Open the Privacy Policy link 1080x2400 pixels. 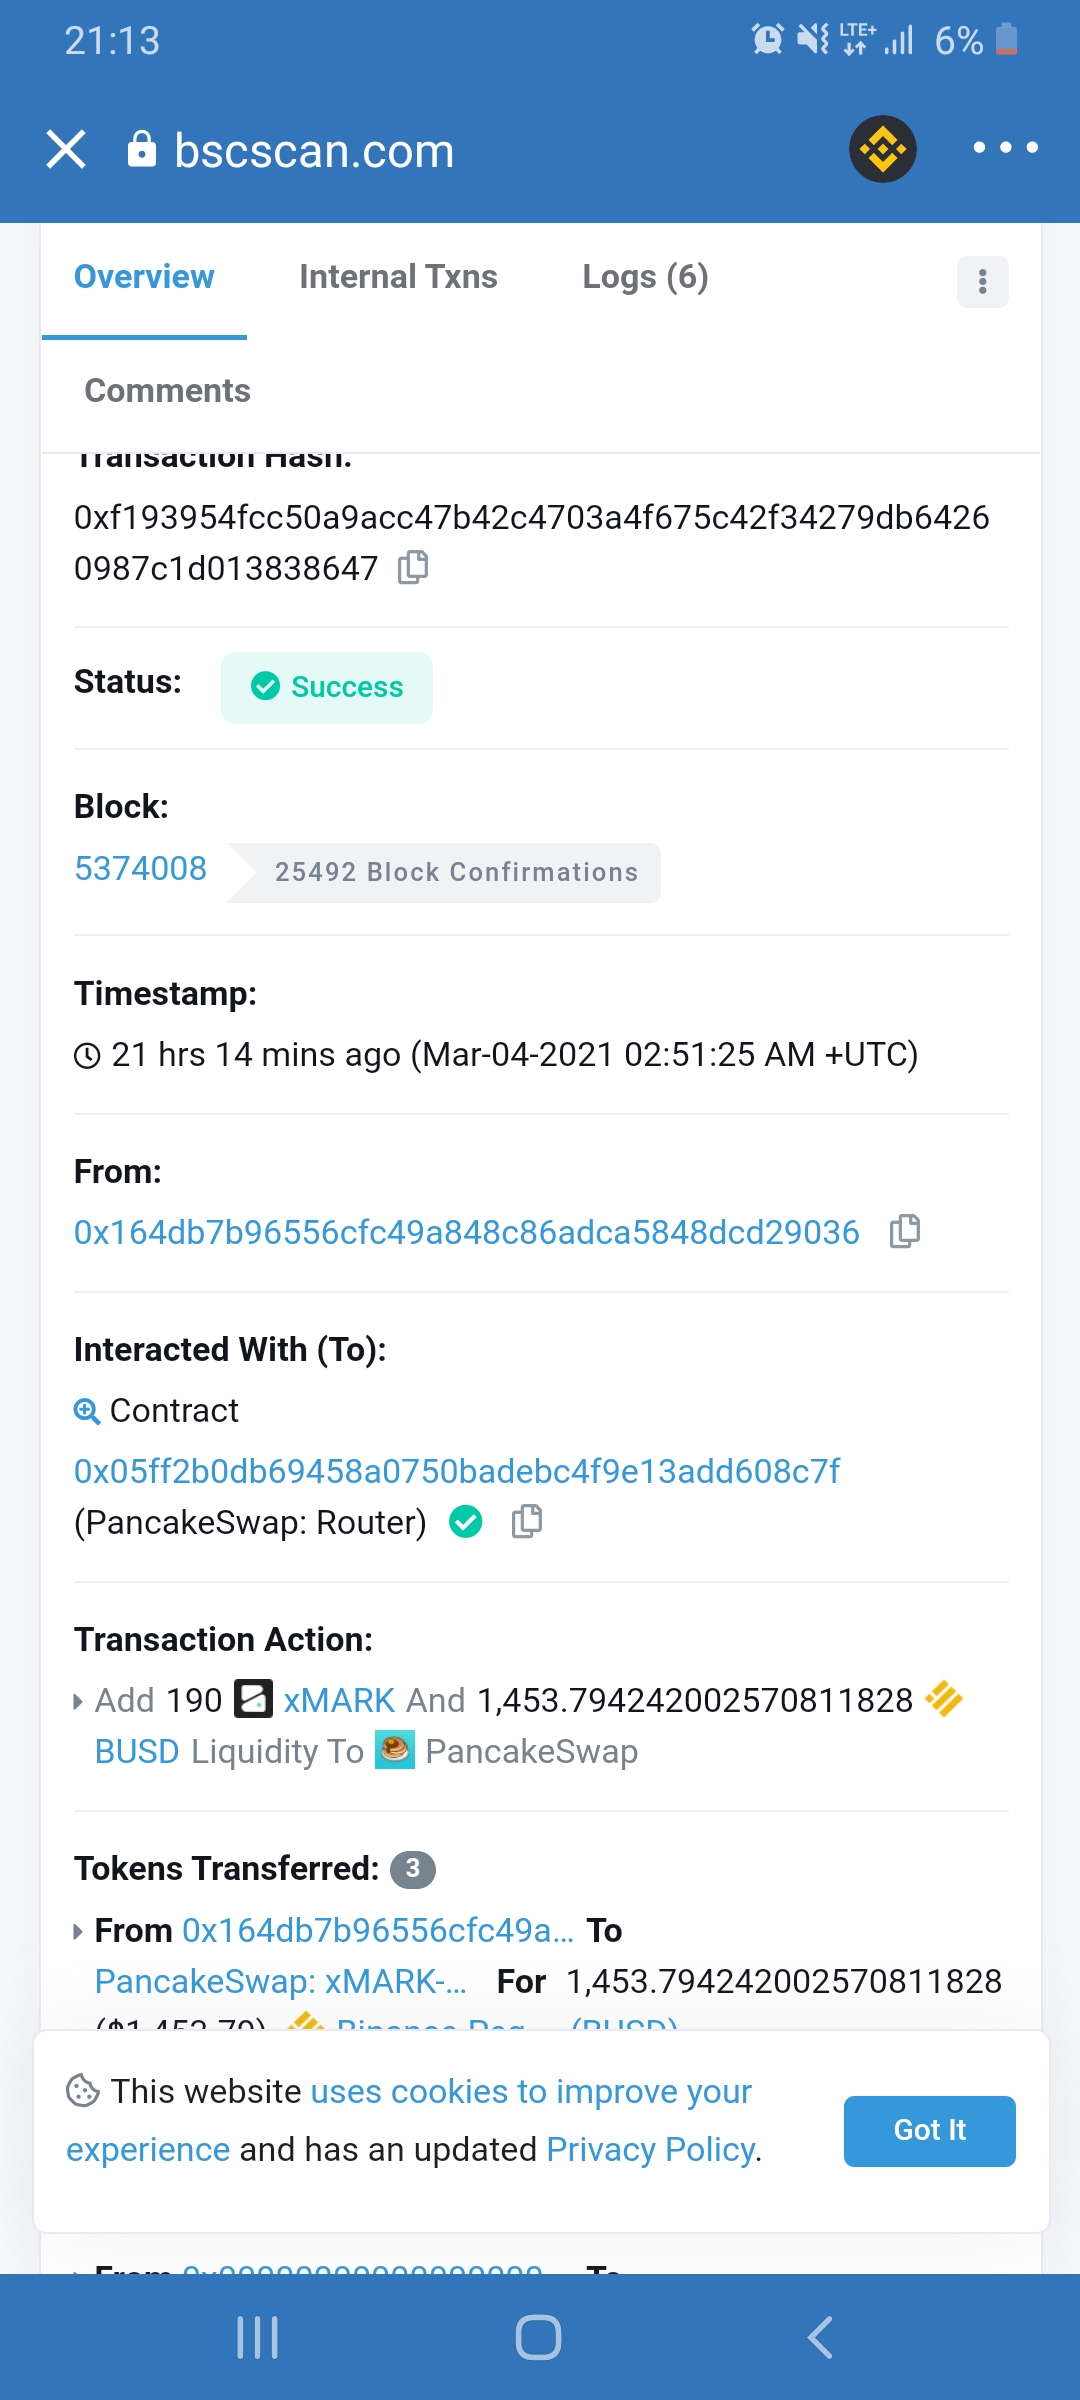point(651,2149)
